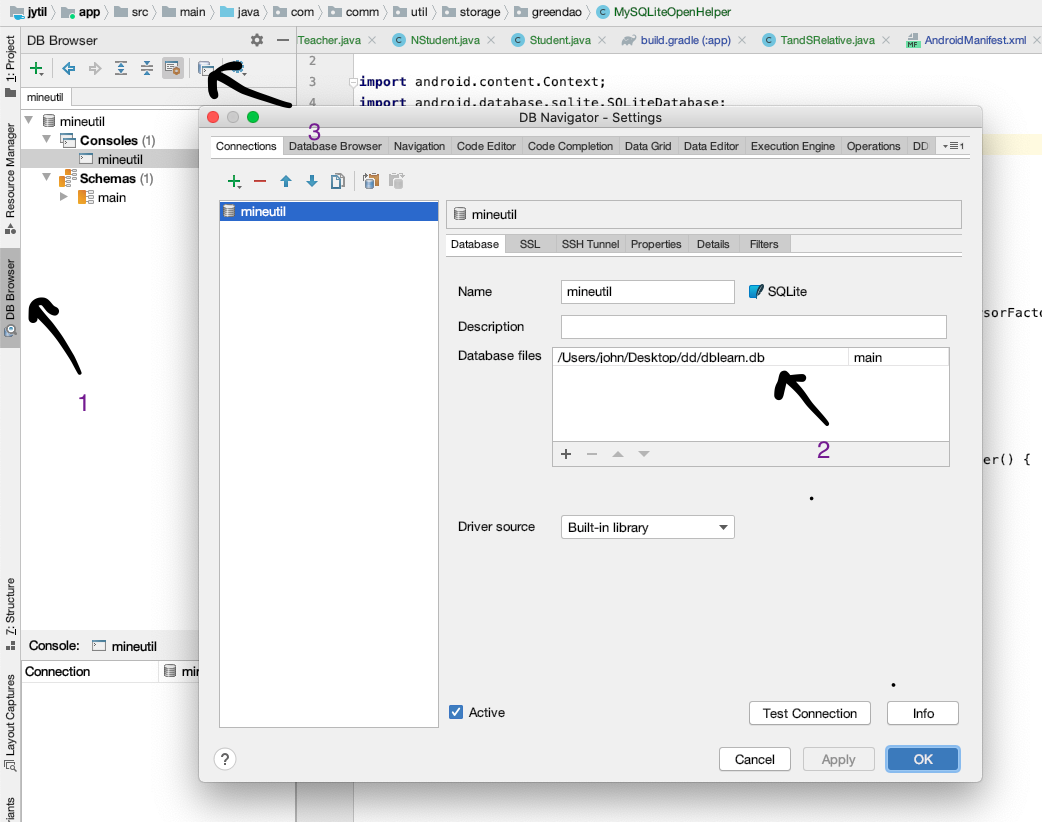
Task: Open Driver source dropdown
Action: tap(648, 527)
